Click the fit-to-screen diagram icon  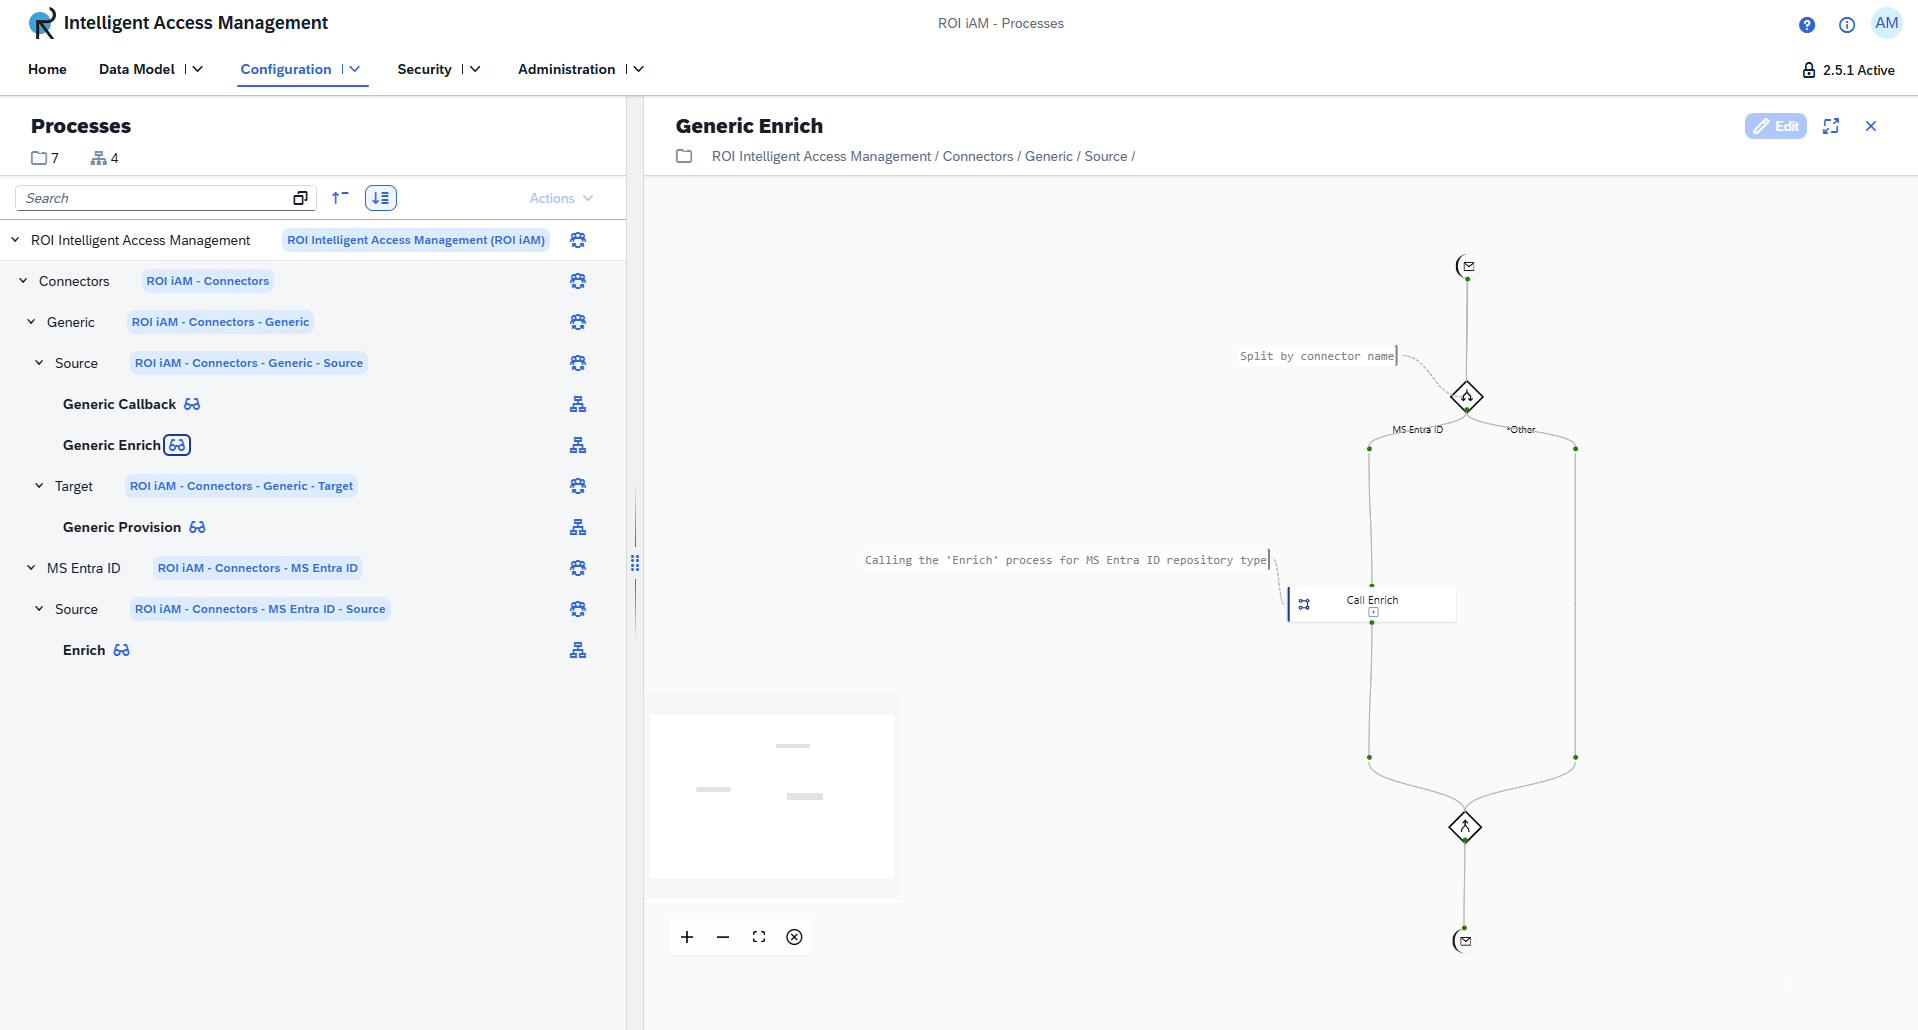tap(759, 937)
